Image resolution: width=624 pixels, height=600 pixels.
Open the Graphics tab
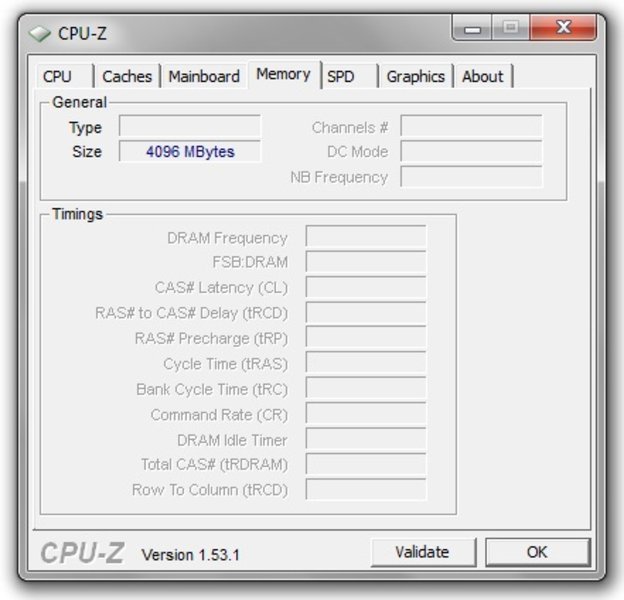416,76
